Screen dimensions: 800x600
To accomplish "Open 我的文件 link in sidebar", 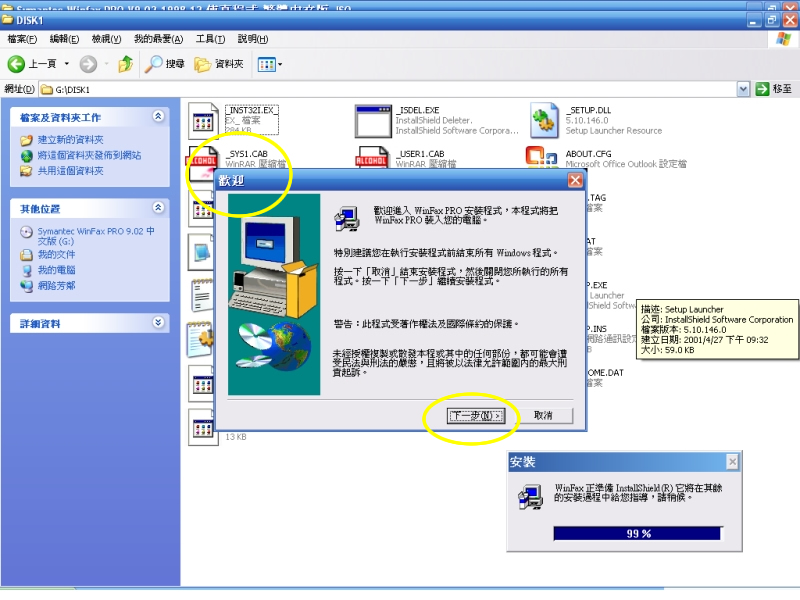I will [56, 254].
